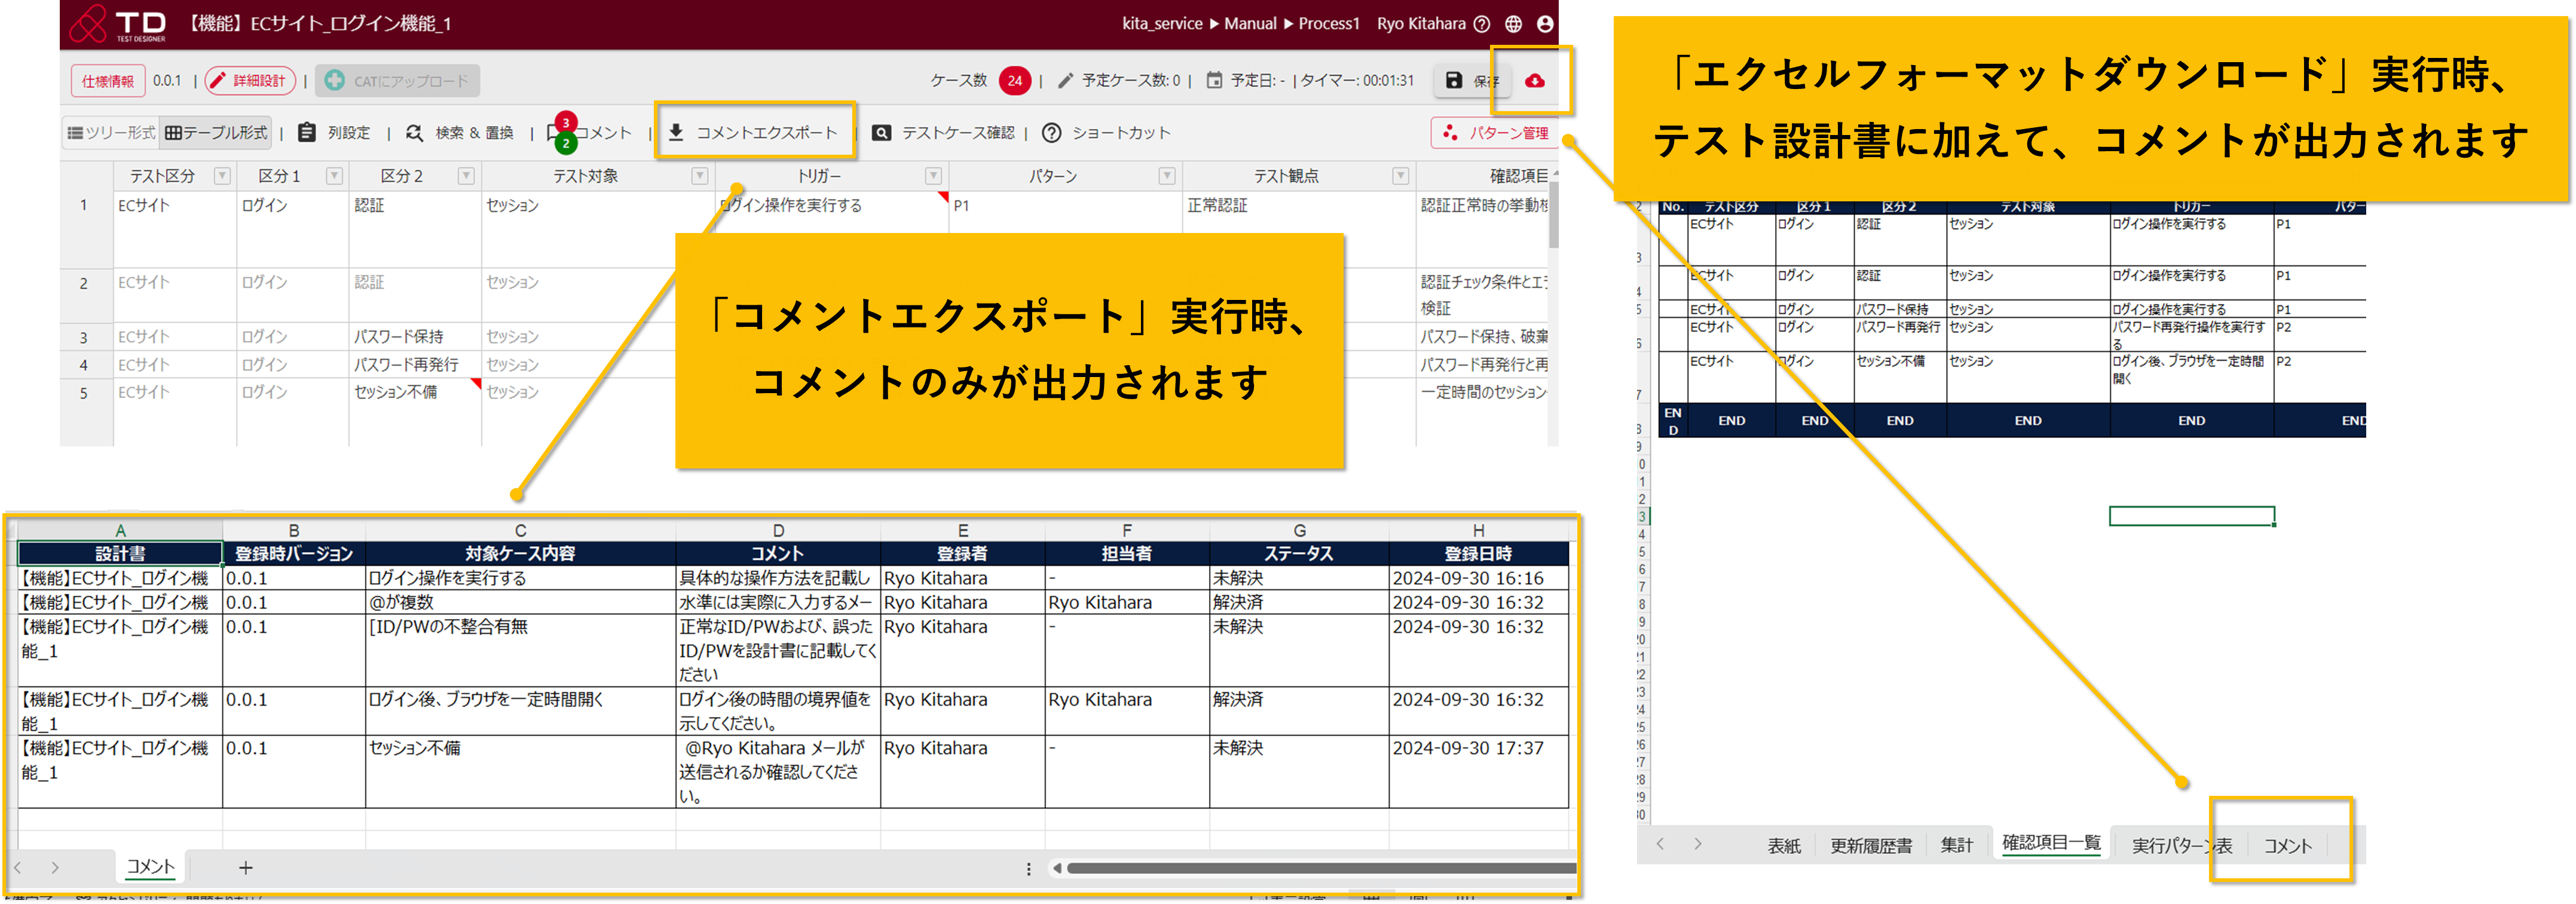
Task: Add a new sheet with plus button
Action: pos(246,868)
